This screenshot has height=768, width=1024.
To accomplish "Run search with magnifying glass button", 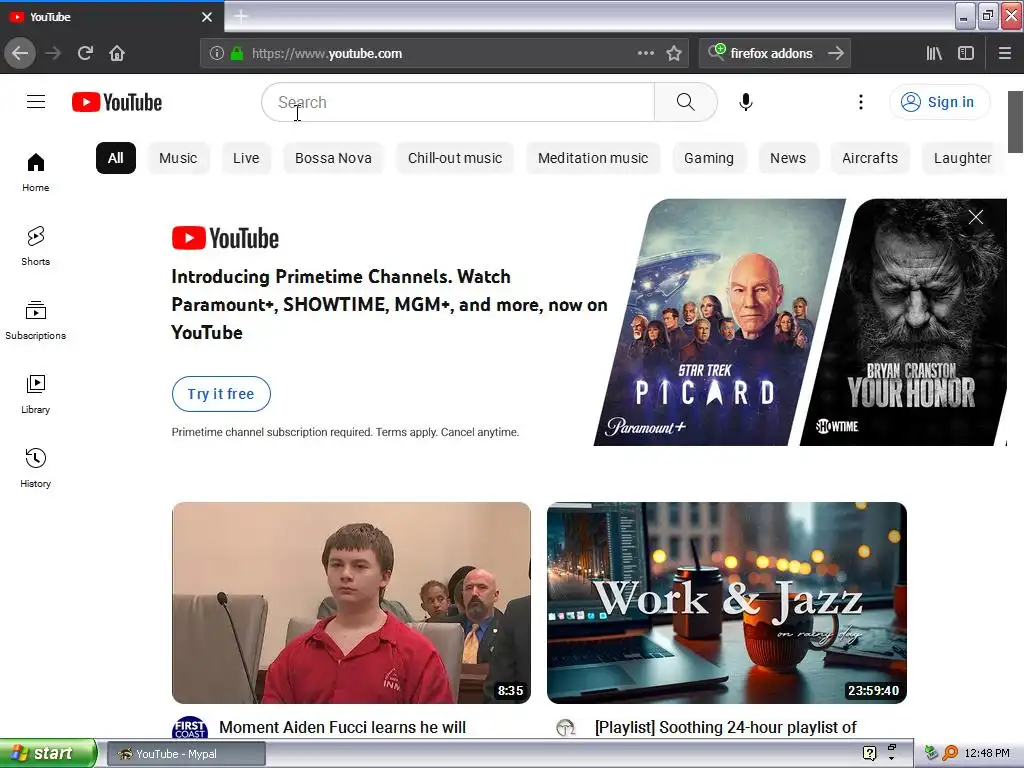I will [686, 102].
